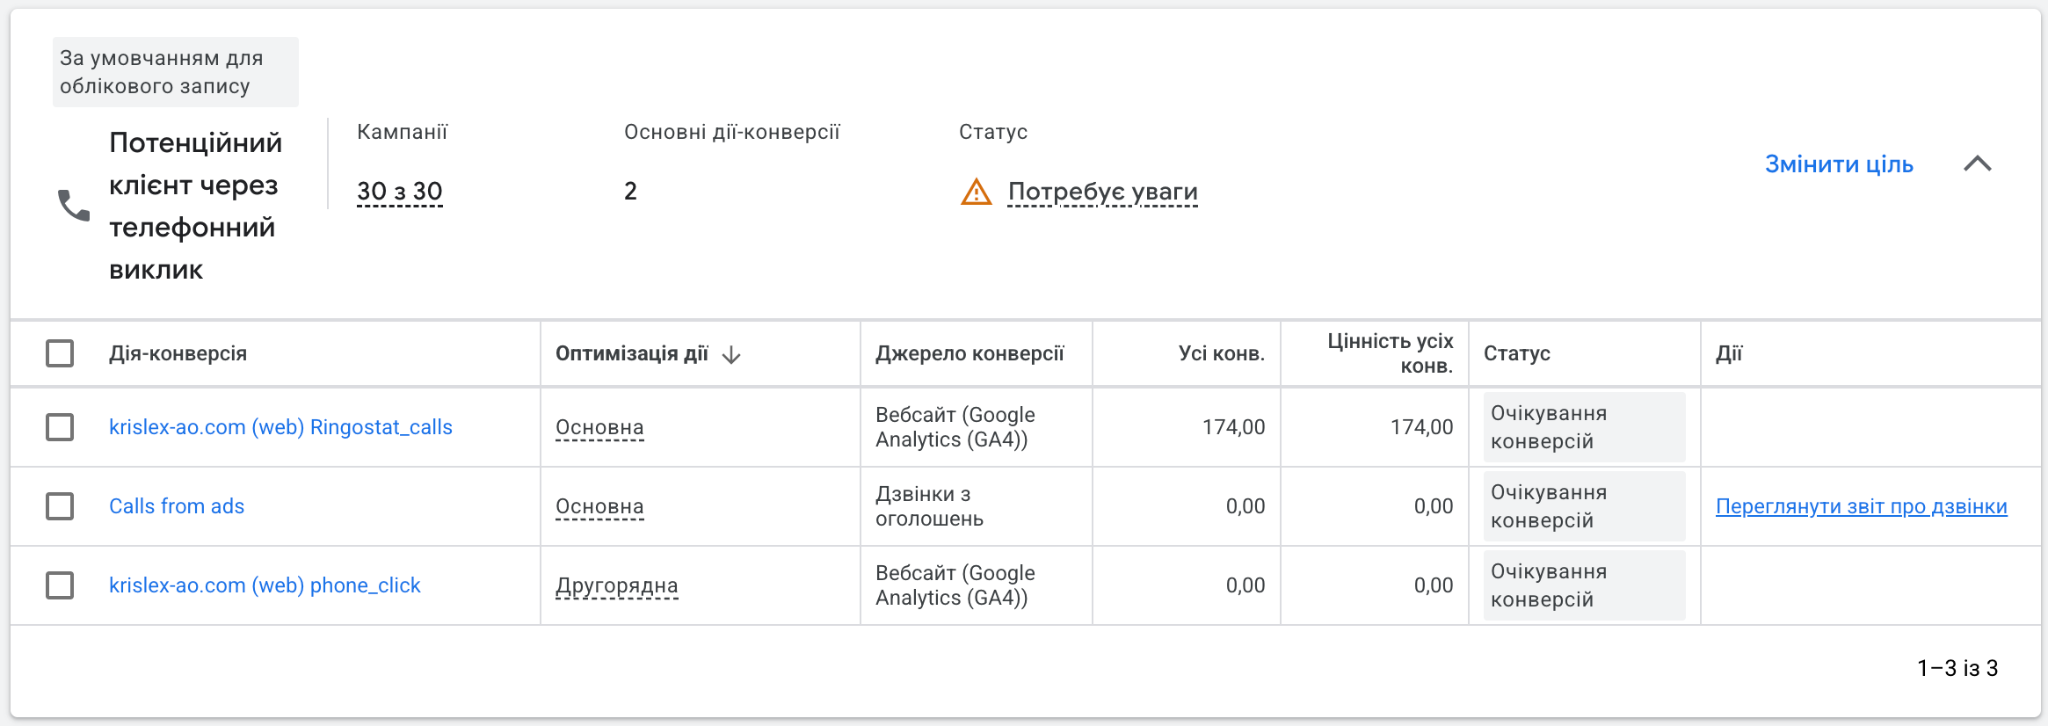This screenshot has width=2048, height=726.
Task: Click the phone call goal icon
Action: 74,205
